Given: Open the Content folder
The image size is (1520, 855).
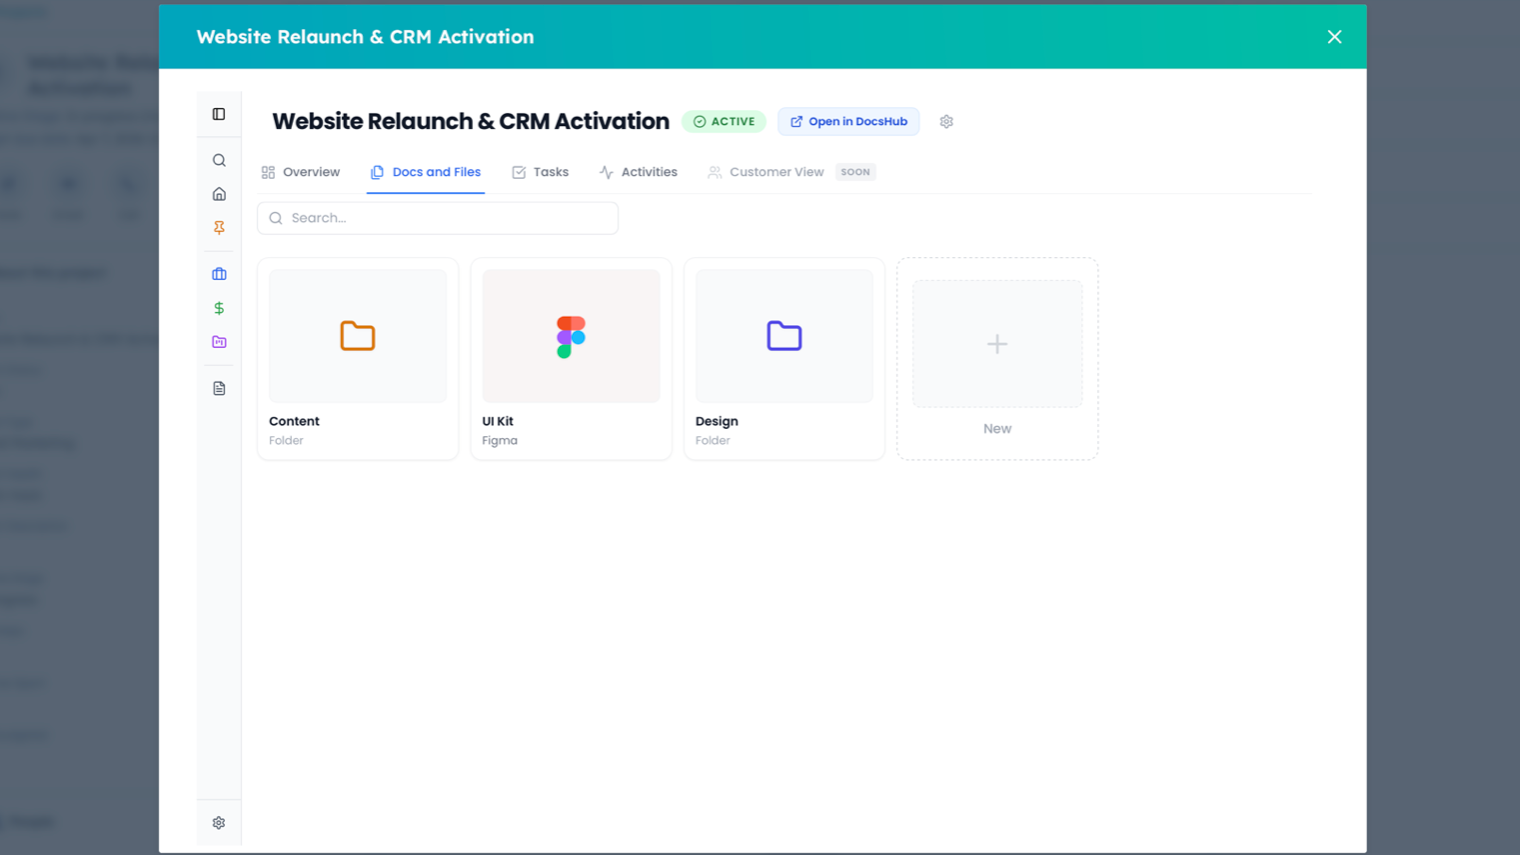Looking at the screenshot, I should pyautogui.click(x=357, y=335).
